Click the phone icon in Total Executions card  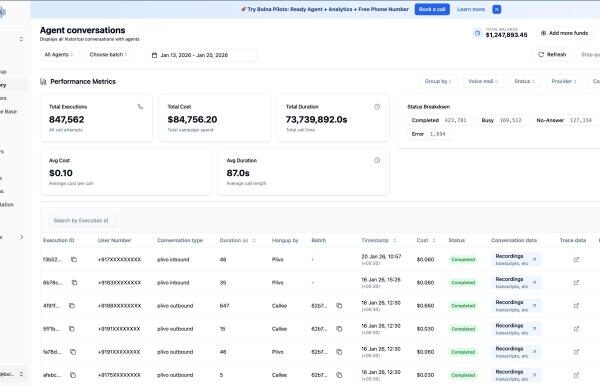pos(140,107)
